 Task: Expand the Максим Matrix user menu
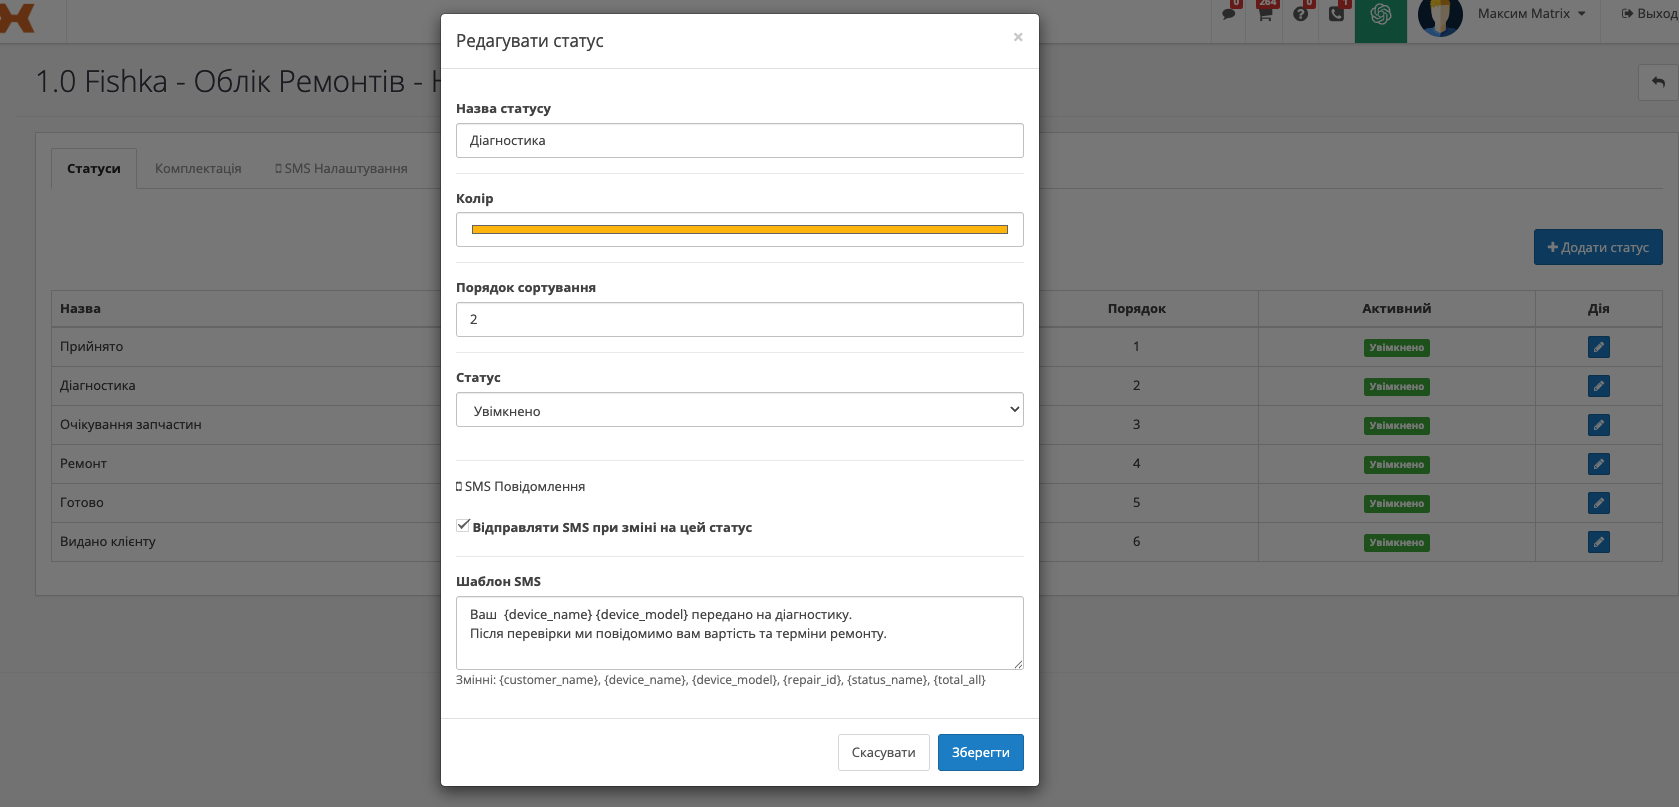(1531, 14)
